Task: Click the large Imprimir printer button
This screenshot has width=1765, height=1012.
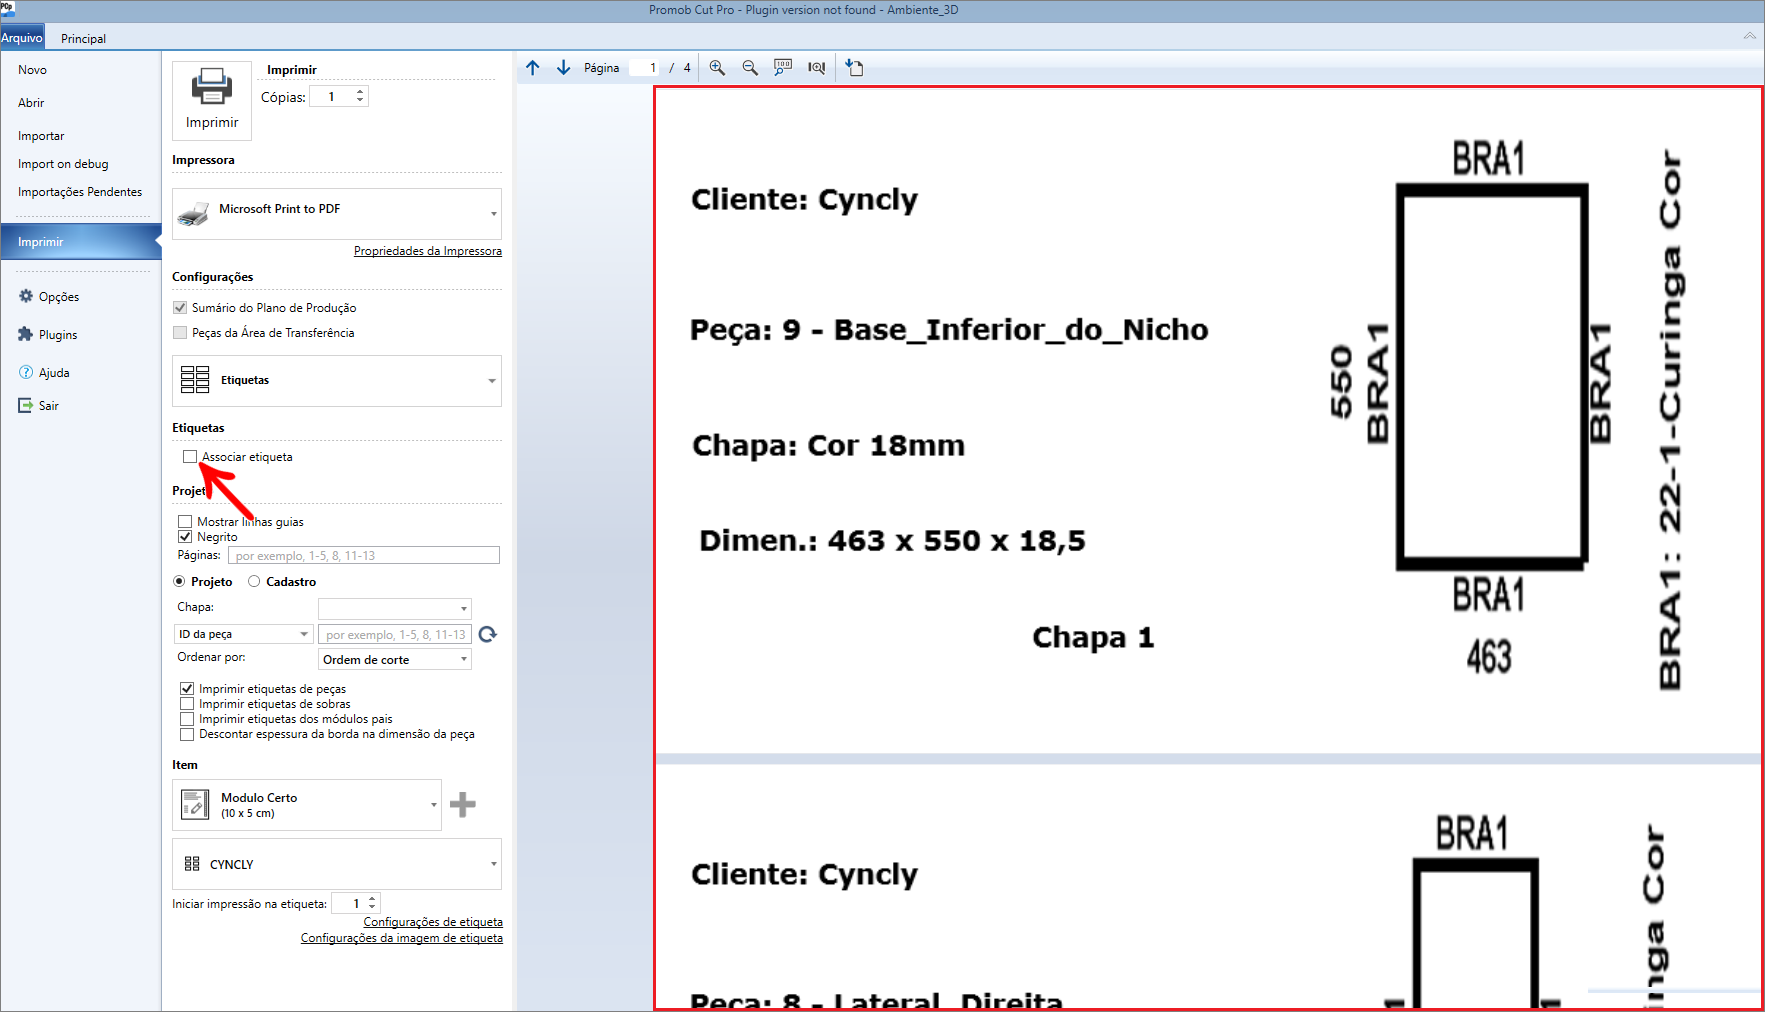Action: (x=212, y=100)
